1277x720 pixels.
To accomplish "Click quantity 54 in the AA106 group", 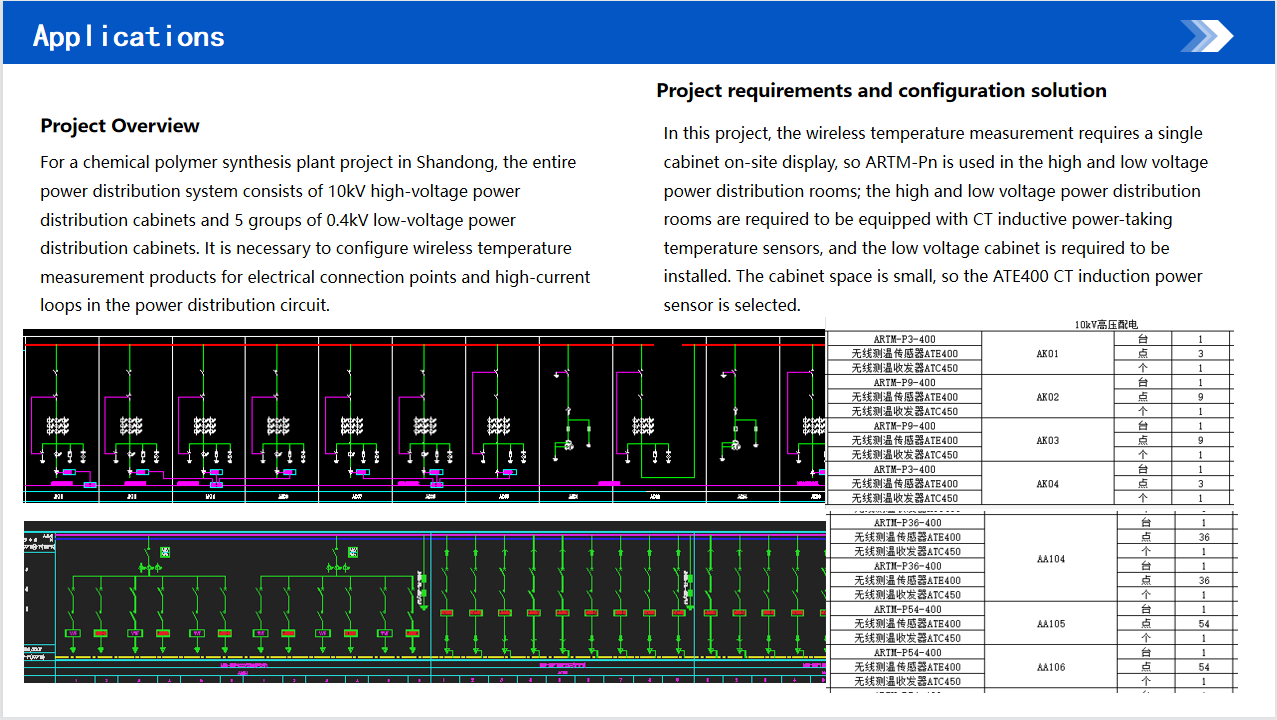I will tap(1204, 667).
